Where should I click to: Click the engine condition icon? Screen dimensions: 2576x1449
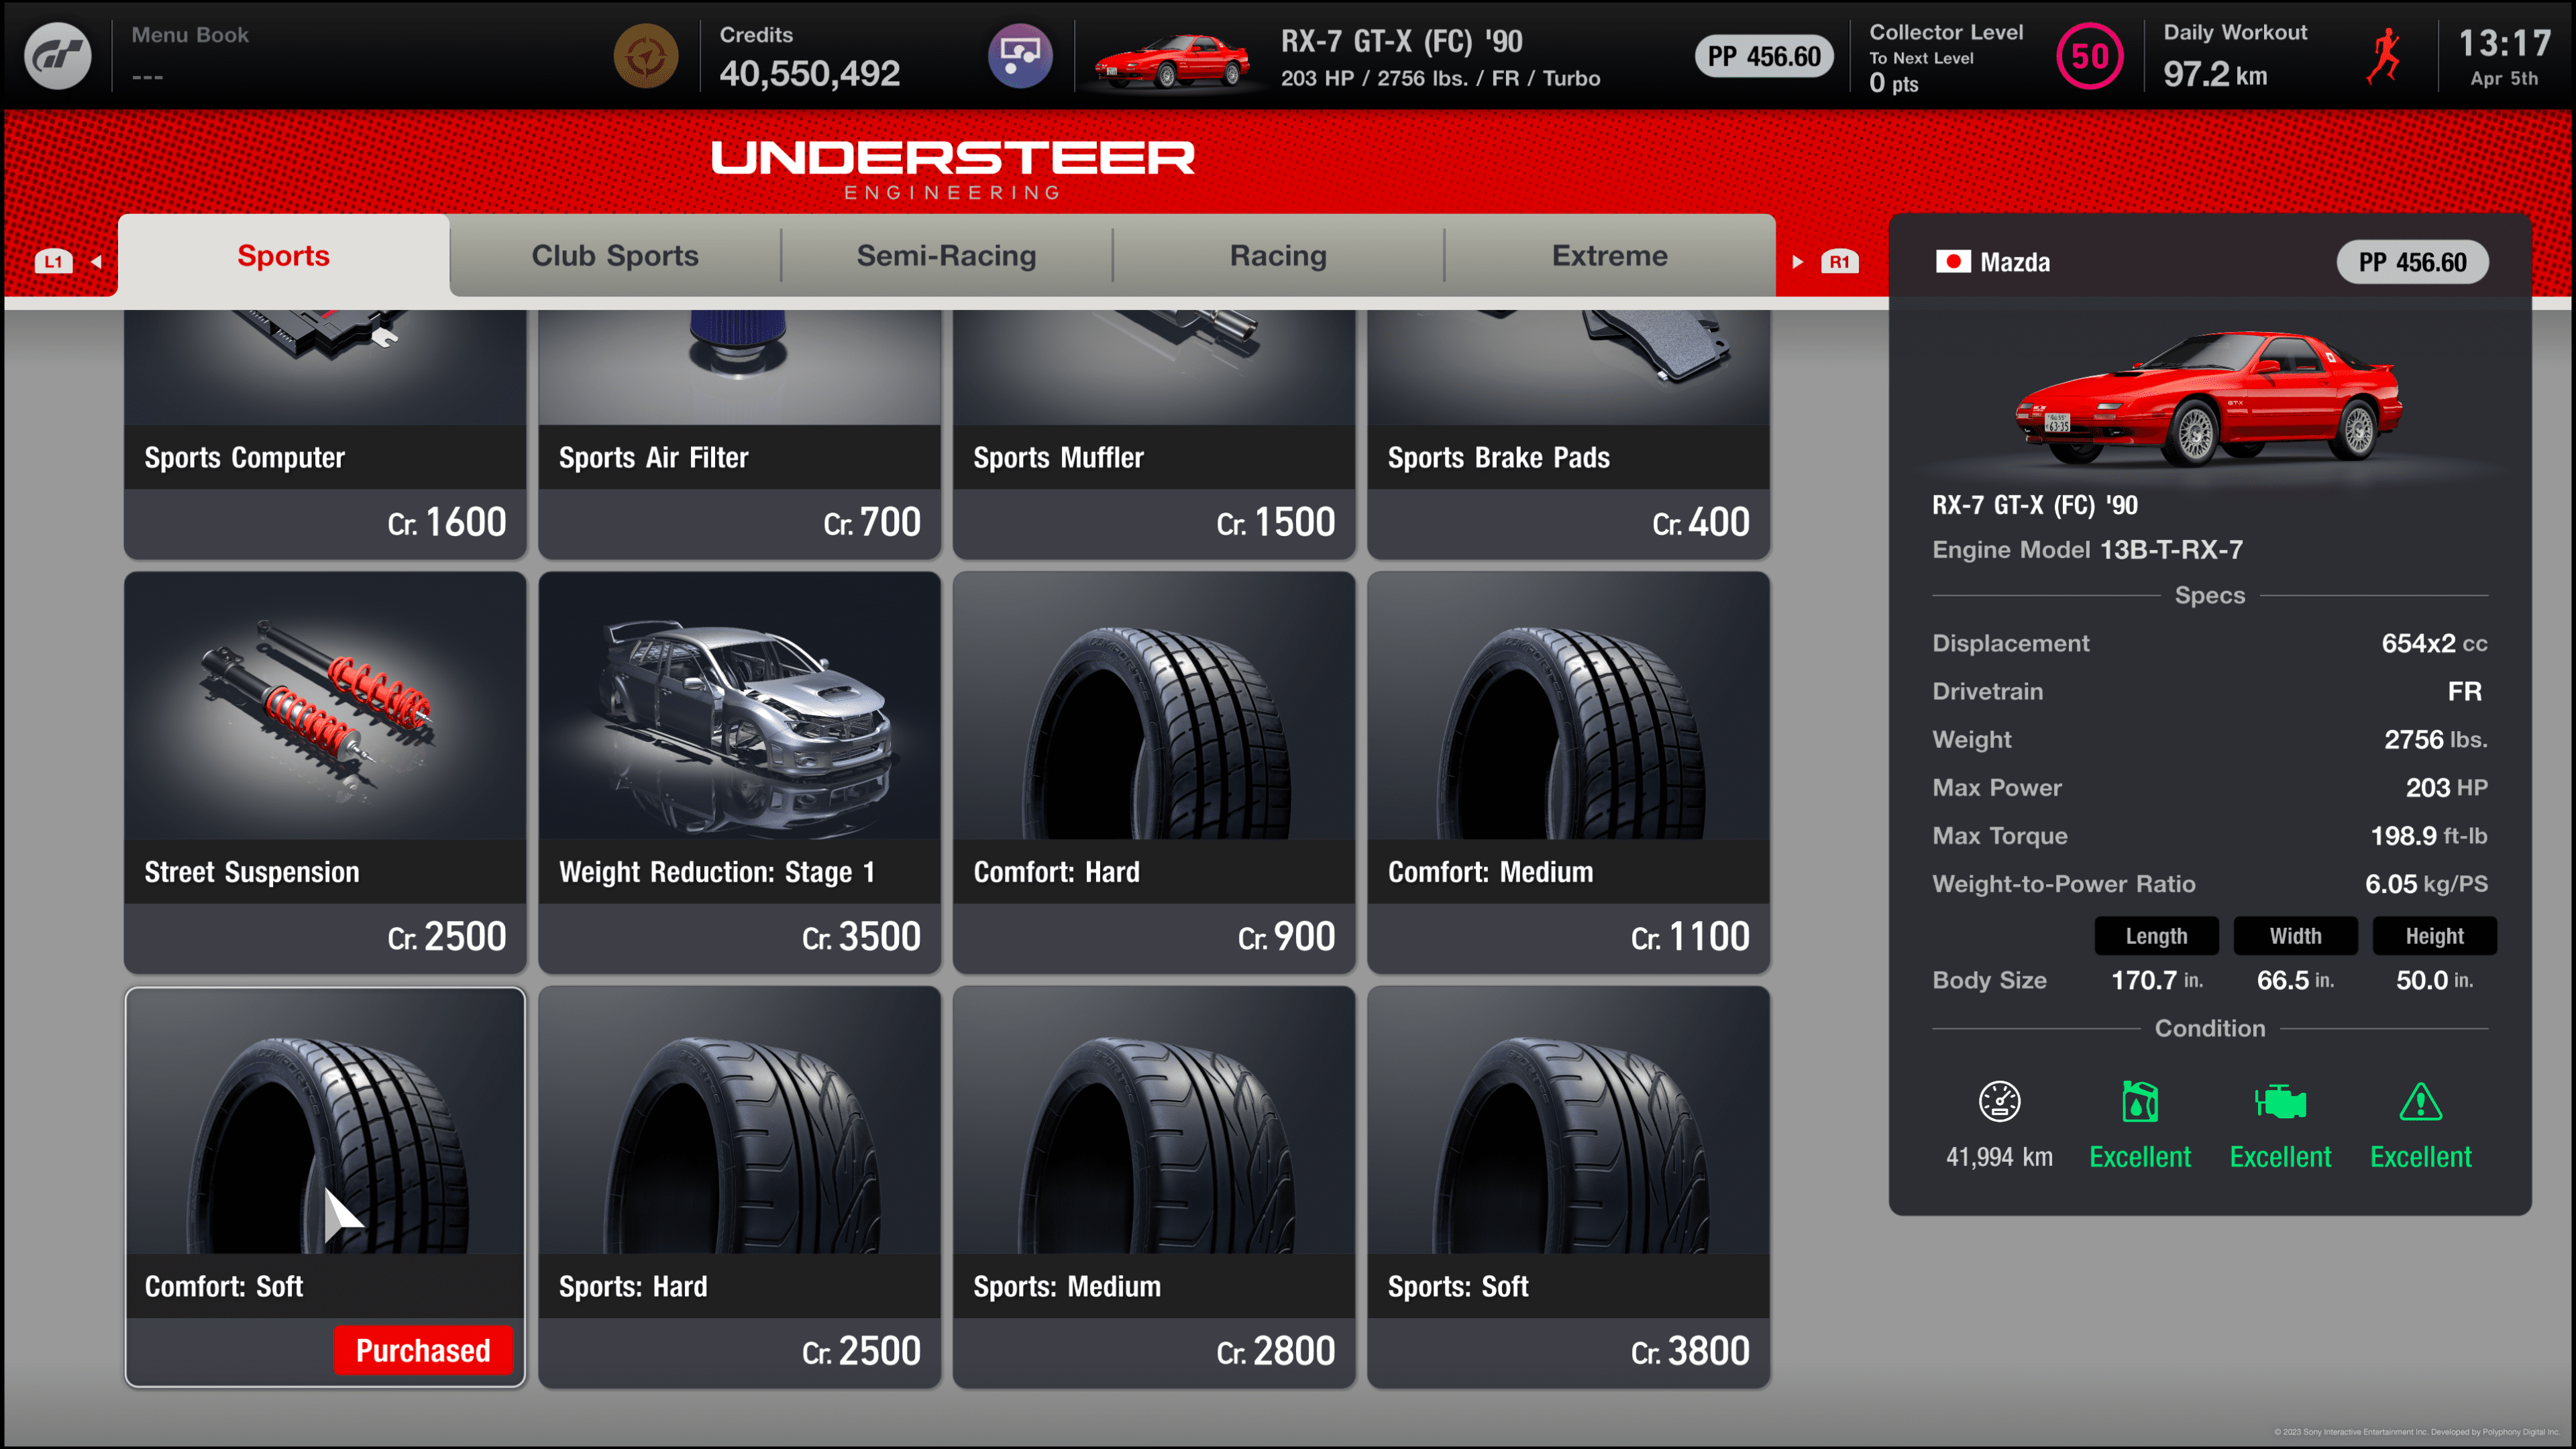2280,1102
